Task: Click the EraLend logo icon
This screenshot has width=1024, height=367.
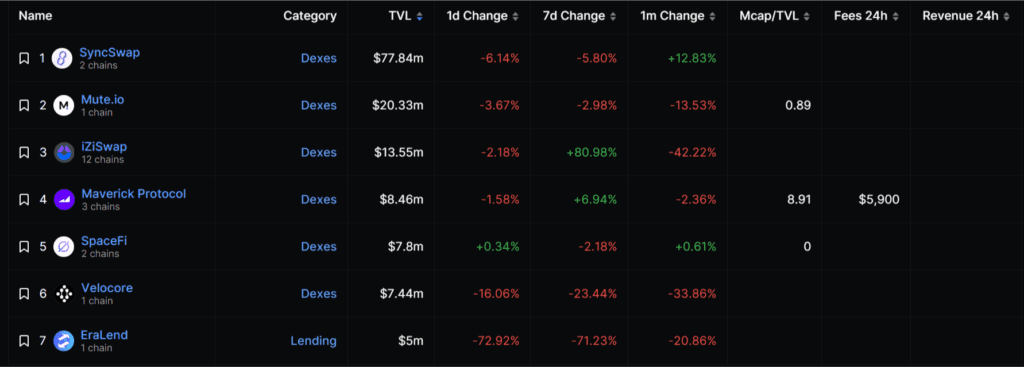Action: pos(63,341)
